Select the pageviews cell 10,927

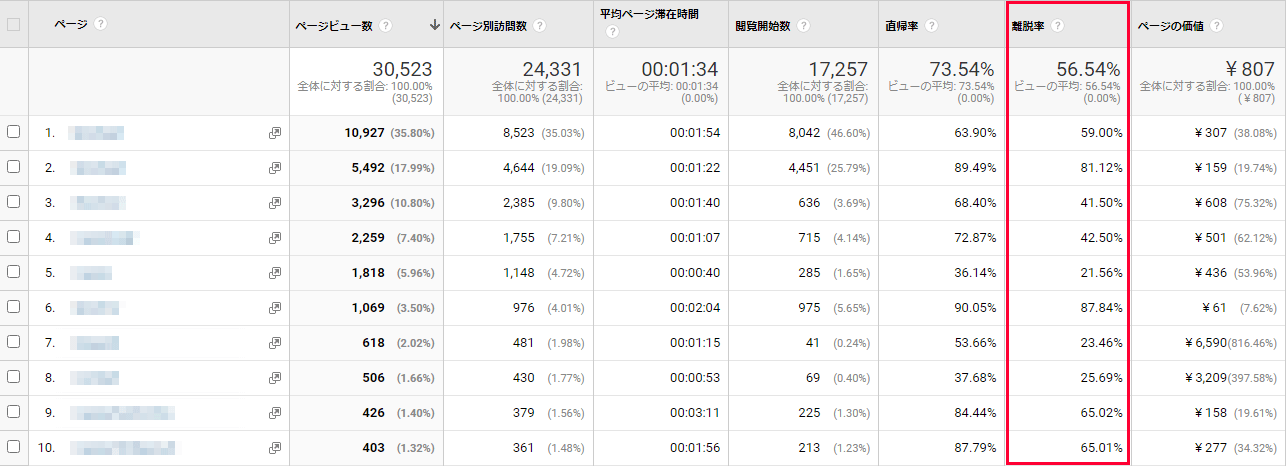click(x=364, y=133)
